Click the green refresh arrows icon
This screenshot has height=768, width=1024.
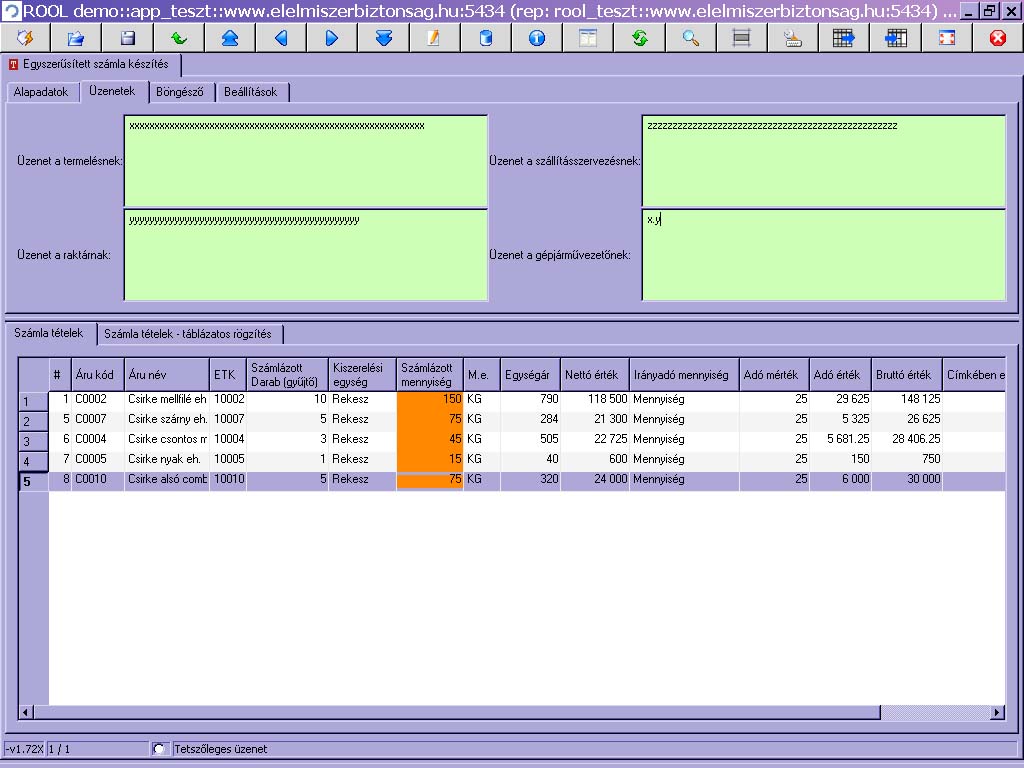click(639, 38)
